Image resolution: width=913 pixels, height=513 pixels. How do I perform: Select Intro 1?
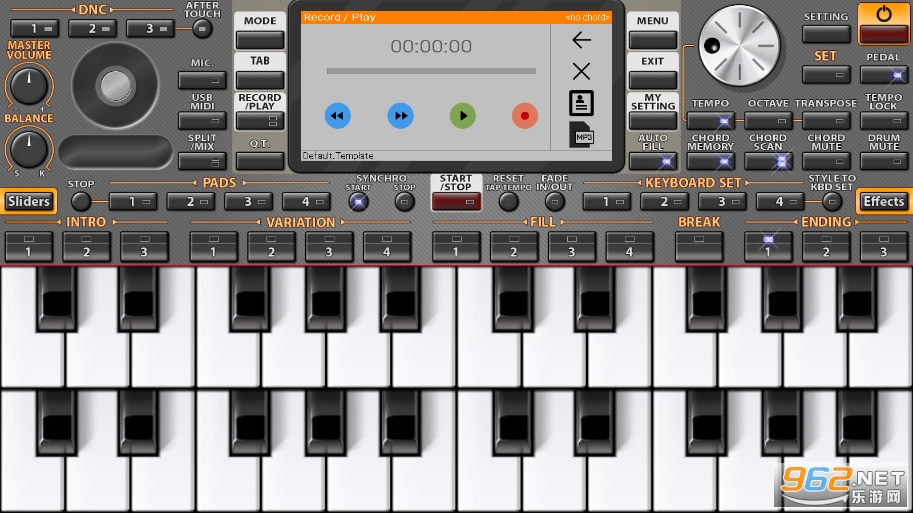point(29,246)
